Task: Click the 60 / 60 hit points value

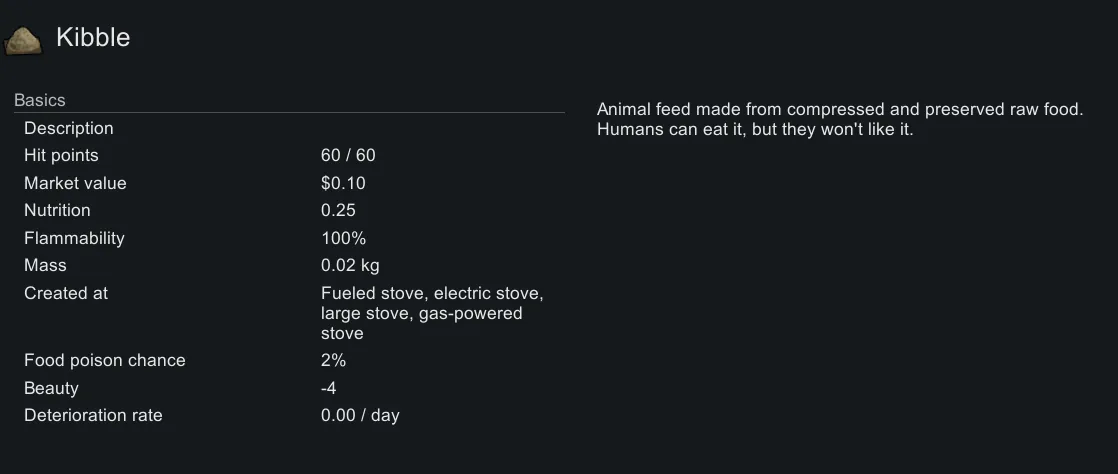Action: (348, 155)
